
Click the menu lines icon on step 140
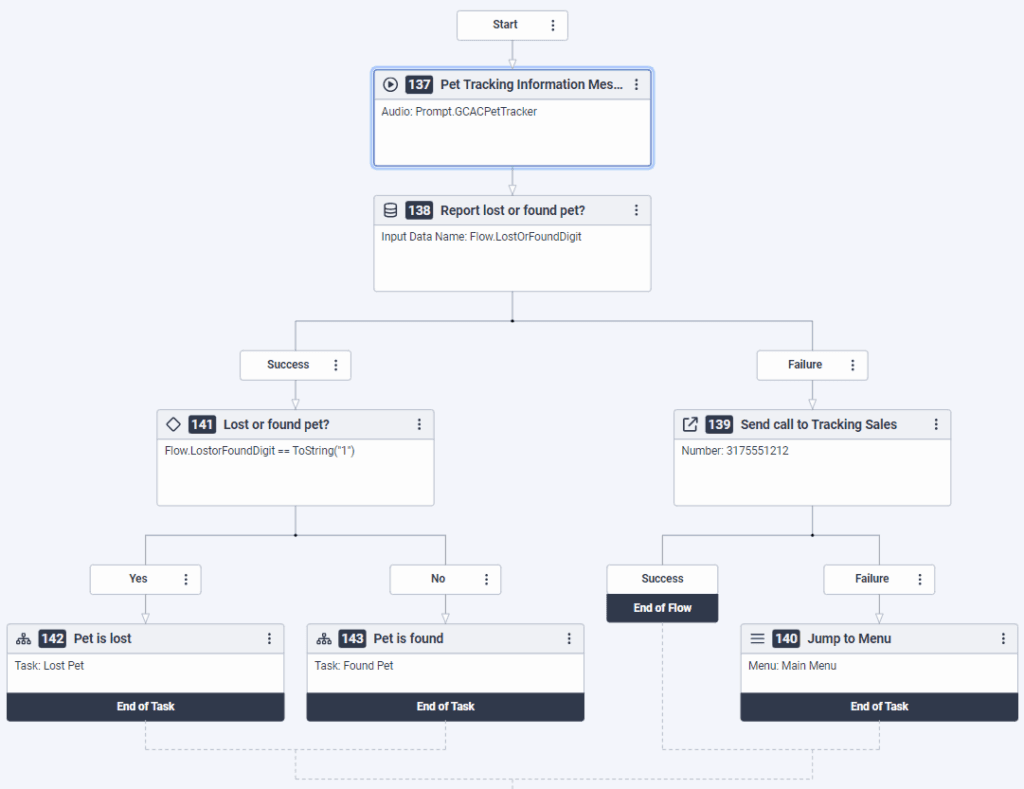758,638
